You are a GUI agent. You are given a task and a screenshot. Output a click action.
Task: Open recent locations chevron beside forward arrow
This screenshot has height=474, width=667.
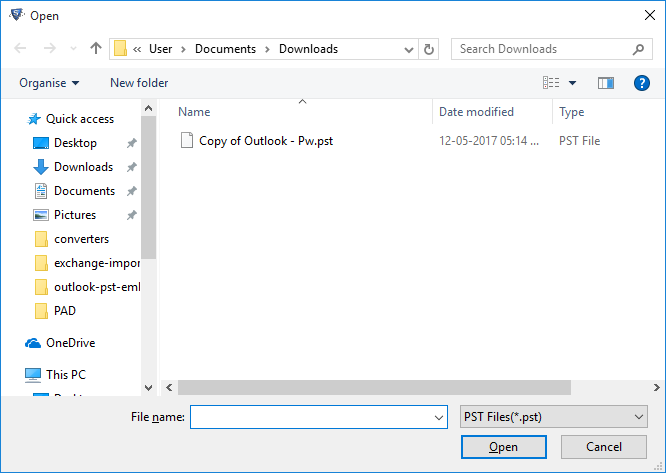[x=73, y=49]
